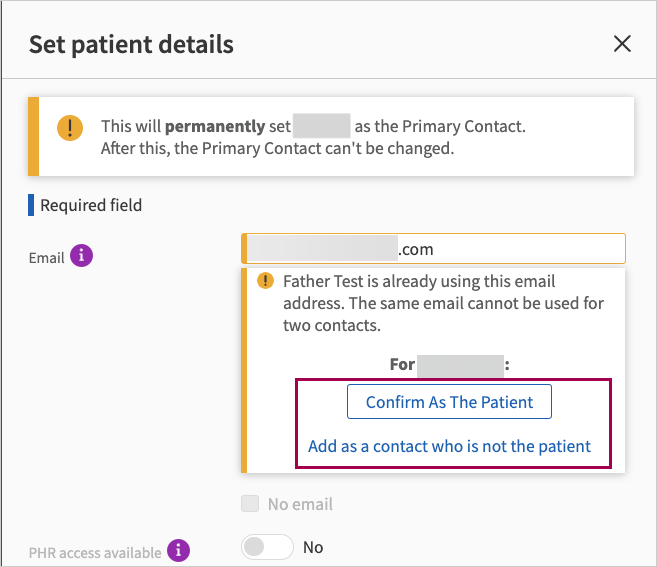Toggle the PHR access available switch
The width and height of the screenshot is (657, 567).
[267, 547]
